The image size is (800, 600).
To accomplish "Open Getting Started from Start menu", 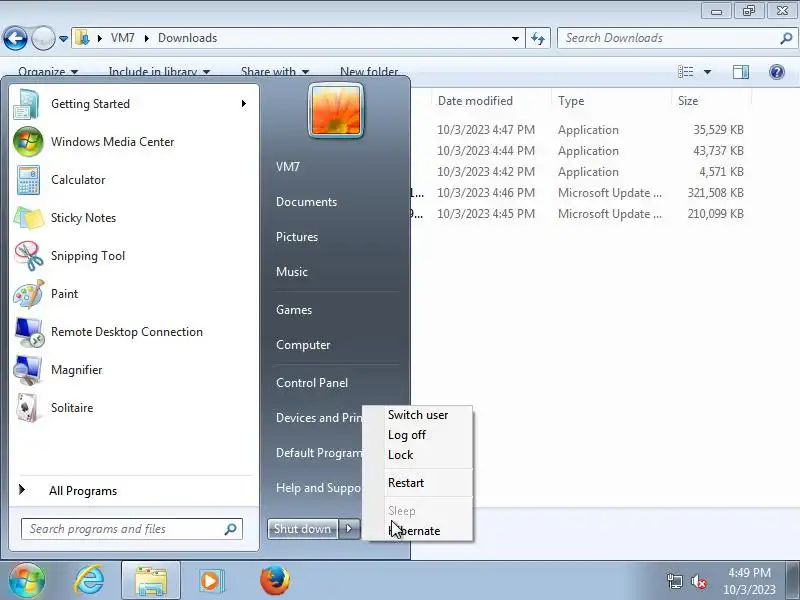I will click(133, 104).
